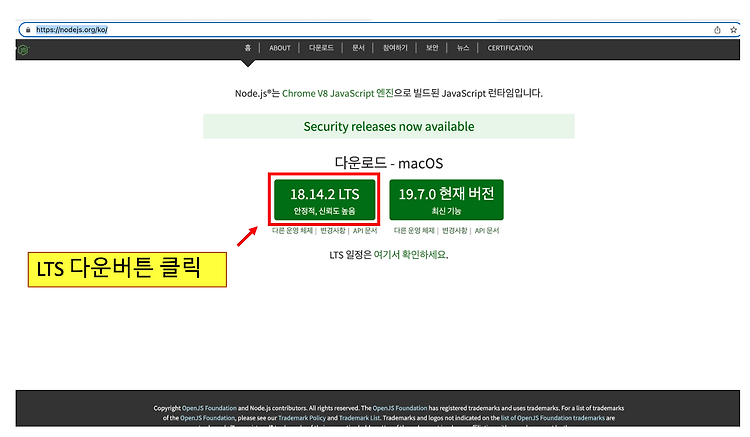Open the ABOUT navigation item
The width and height of the screenshot is (750, 437).
pyautogui.click(x=280, y=48)
